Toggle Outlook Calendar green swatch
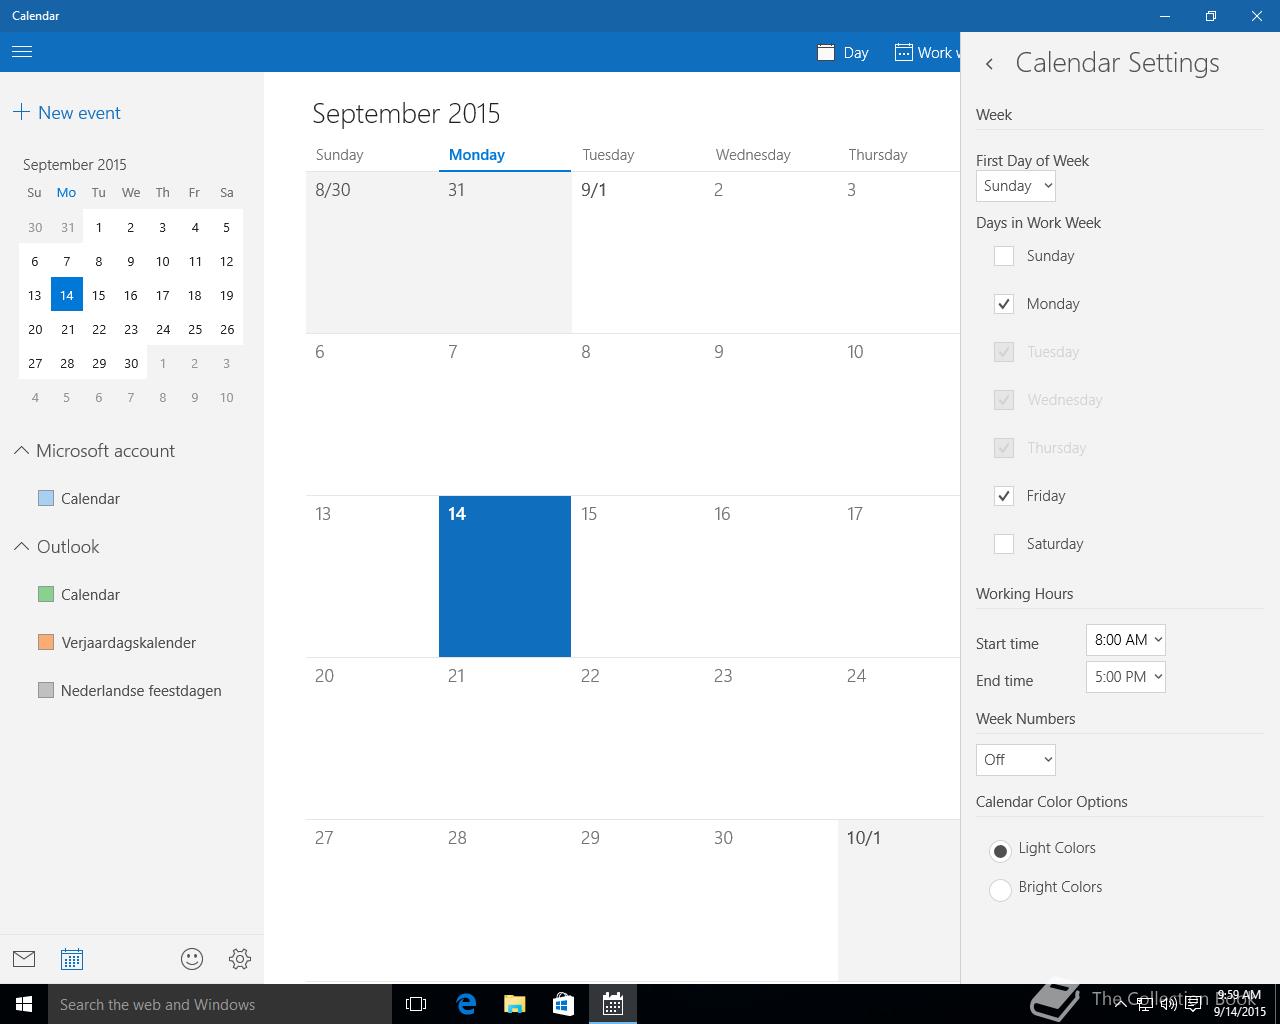This screenshot has width=1280, height=1024. coord(46,594)
